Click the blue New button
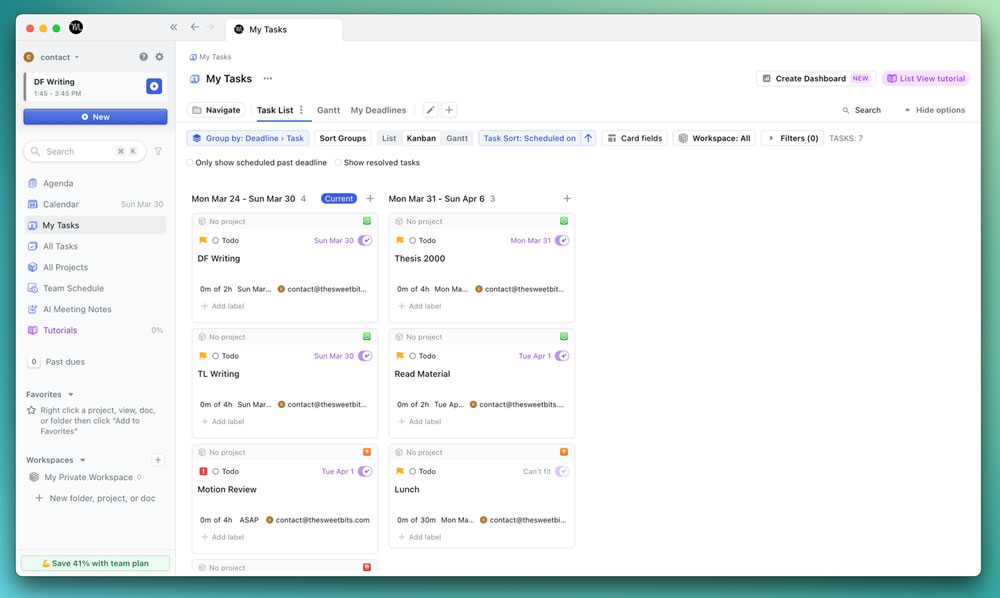The image size is (1000, 598). click(95, 117)
